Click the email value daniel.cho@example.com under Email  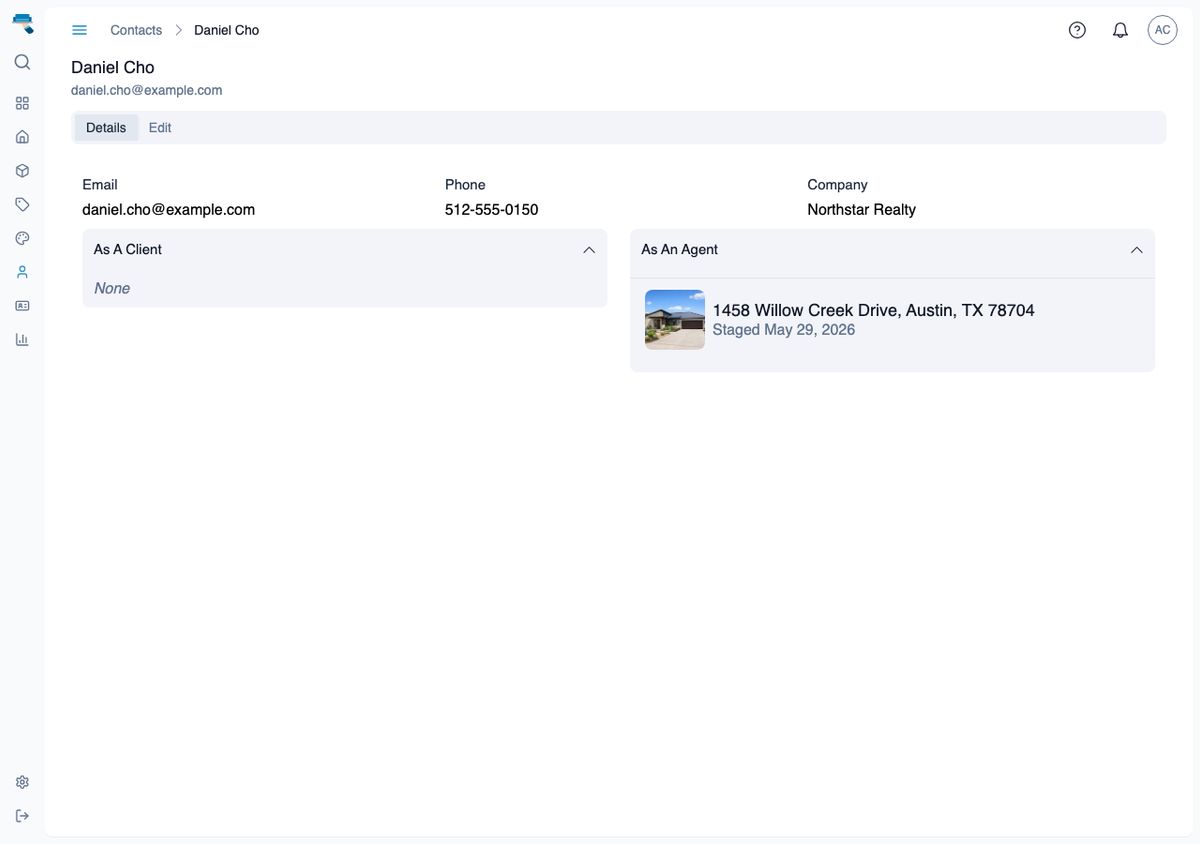(x=168, y=210)
